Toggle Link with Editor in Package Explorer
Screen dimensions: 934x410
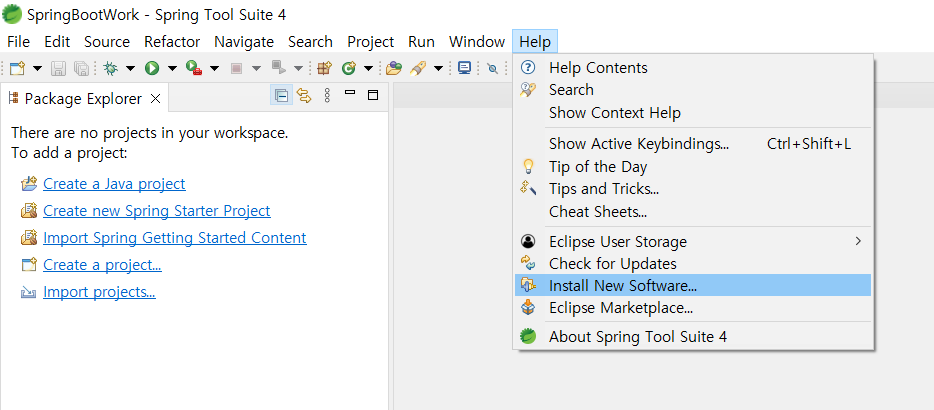pos(304,95)
